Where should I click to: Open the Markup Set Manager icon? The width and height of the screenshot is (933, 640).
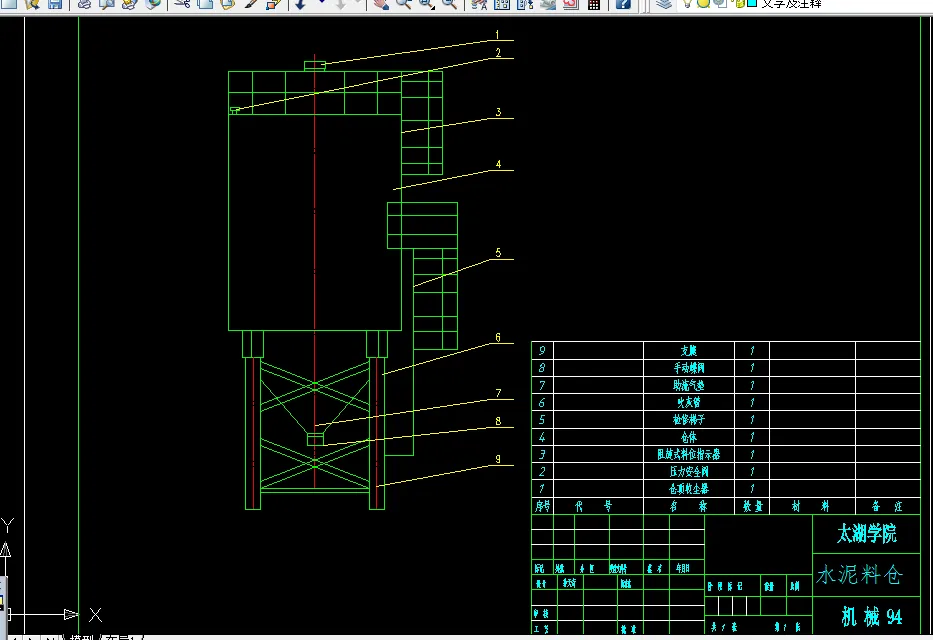pos(571,4)
